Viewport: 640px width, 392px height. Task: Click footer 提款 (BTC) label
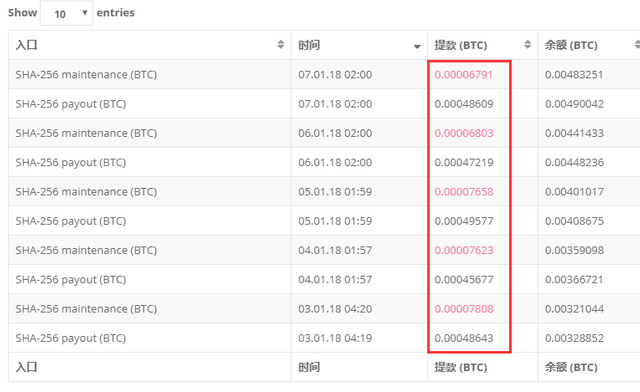click(x=460, y=368)
